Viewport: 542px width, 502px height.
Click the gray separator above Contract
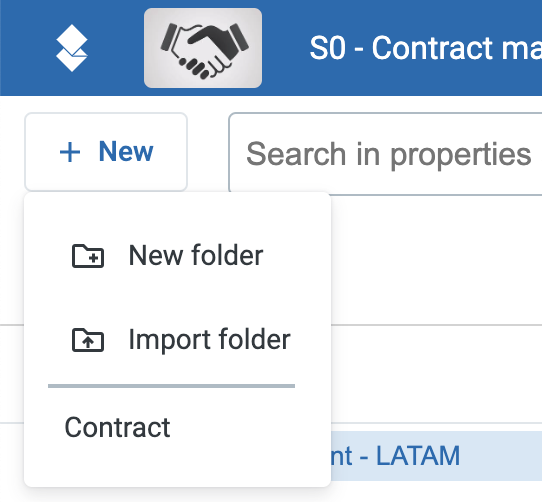click(x=171, y=386)
